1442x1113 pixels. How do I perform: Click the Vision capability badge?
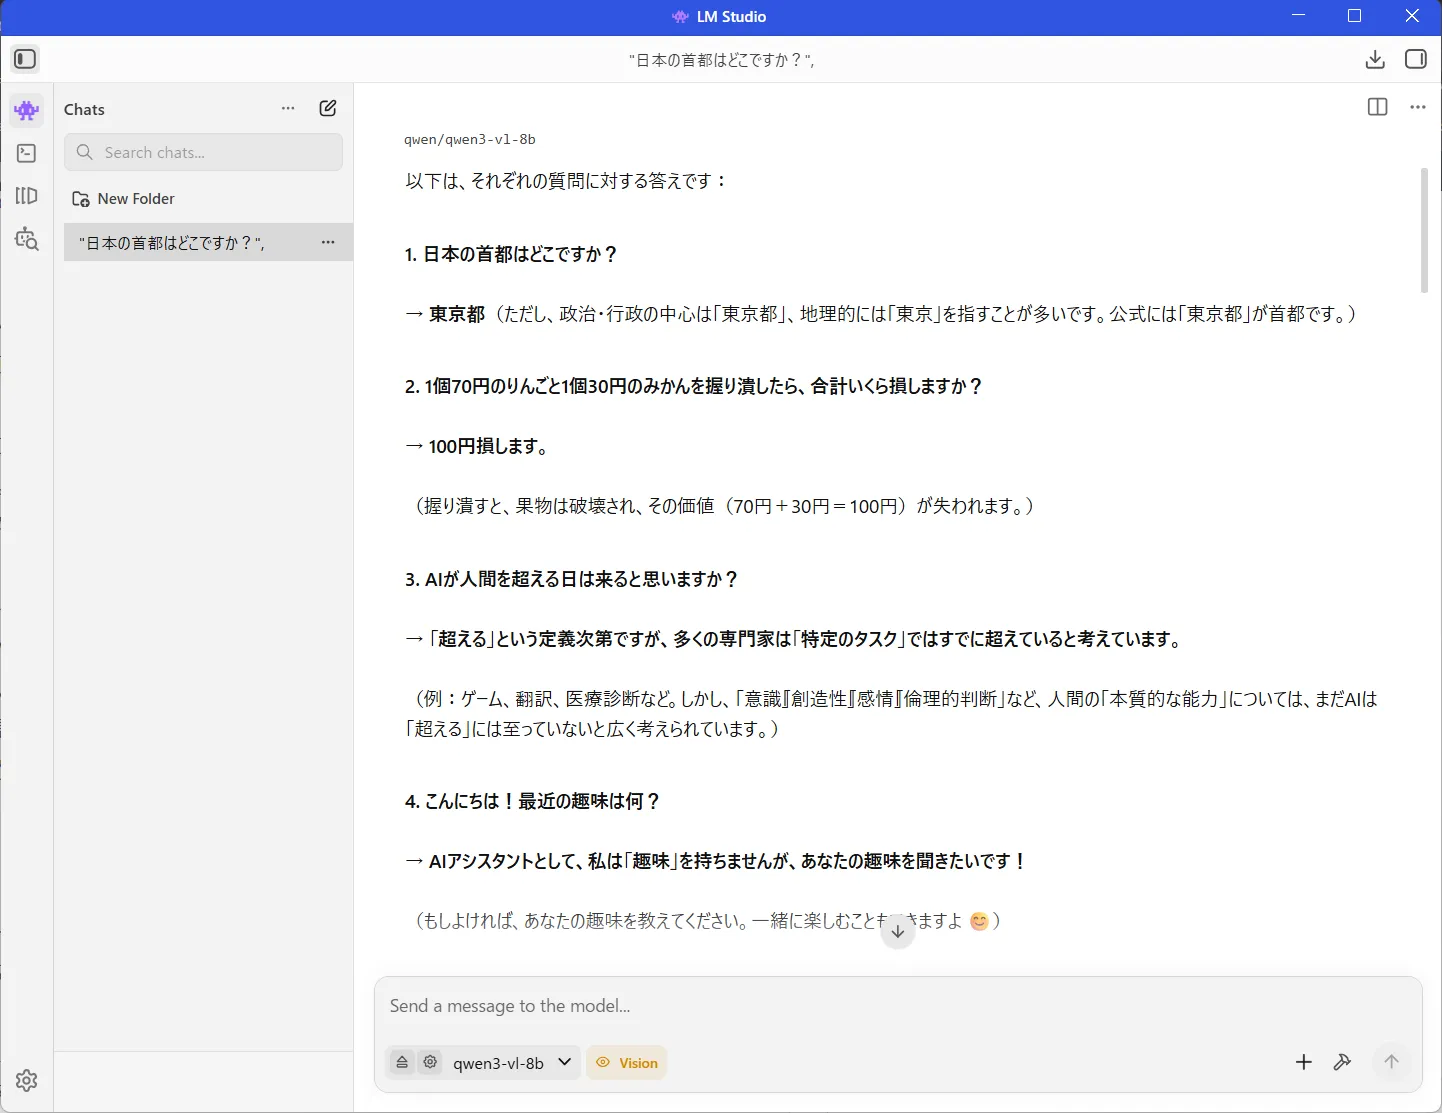[627, 1063]
